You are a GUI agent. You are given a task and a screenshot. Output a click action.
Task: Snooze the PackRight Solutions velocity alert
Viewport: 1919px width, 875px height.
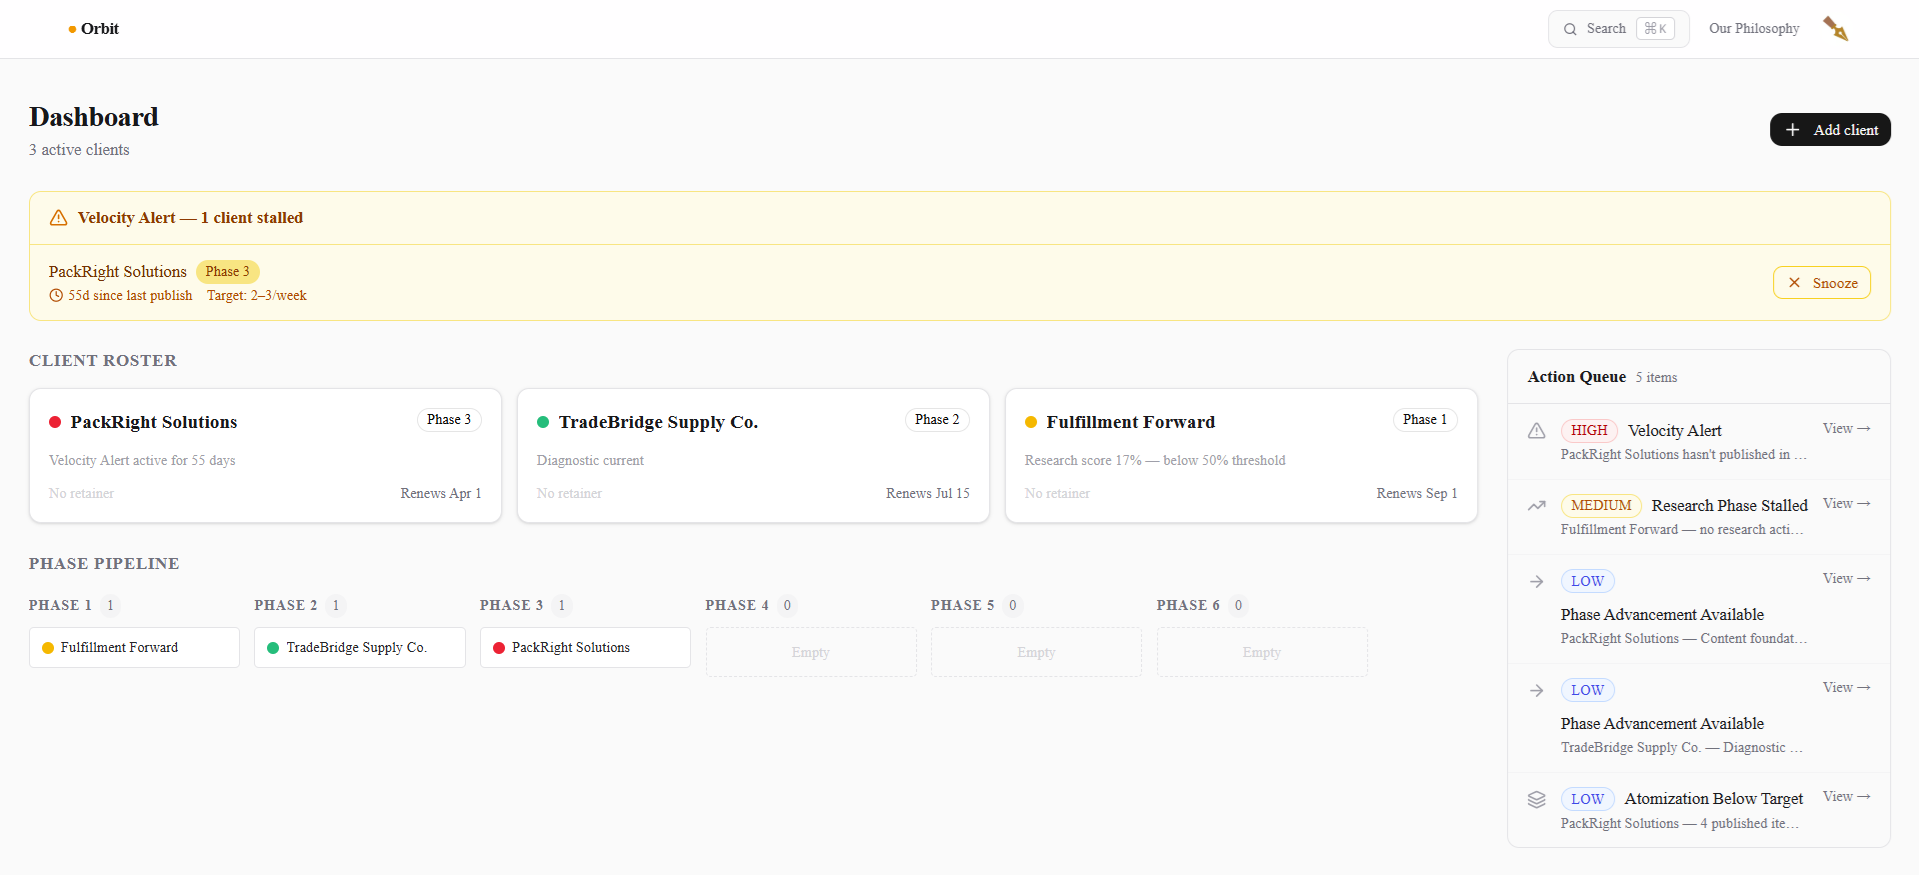point(1821,283)
